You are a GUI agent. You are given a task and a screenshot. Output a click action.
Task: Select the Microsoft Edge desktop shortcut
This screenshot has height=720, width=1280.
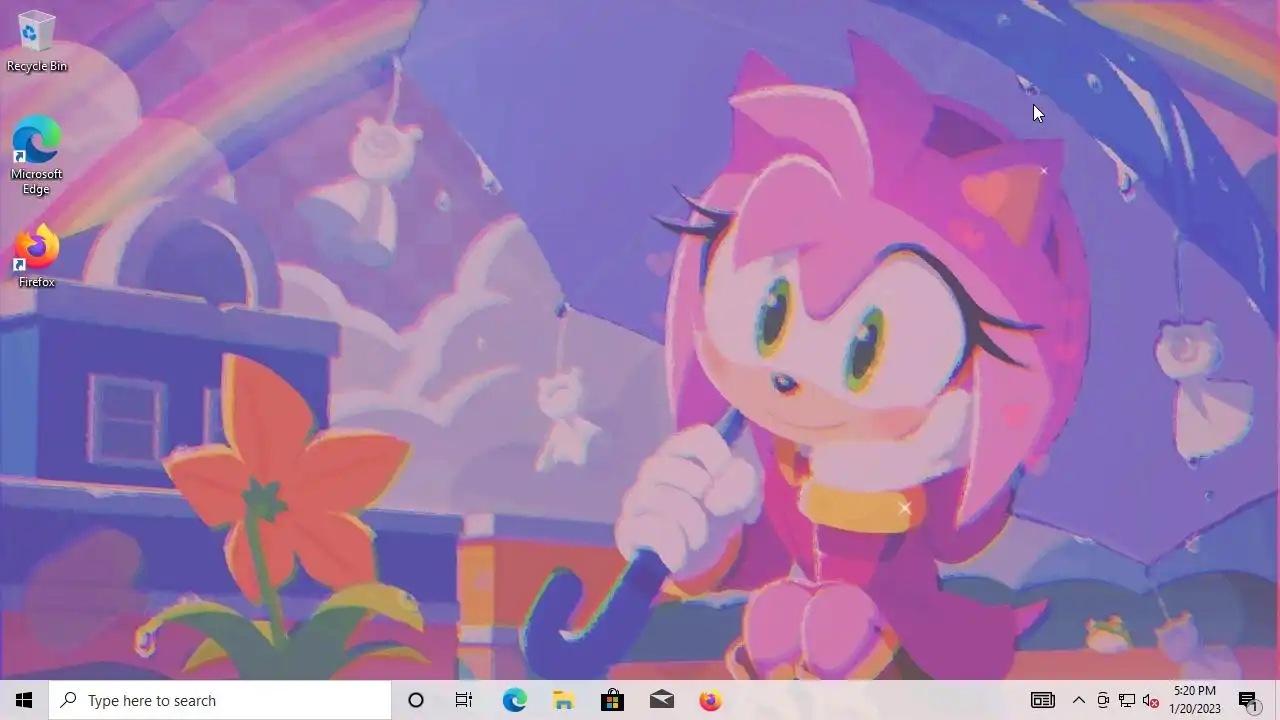coord(37,156)
